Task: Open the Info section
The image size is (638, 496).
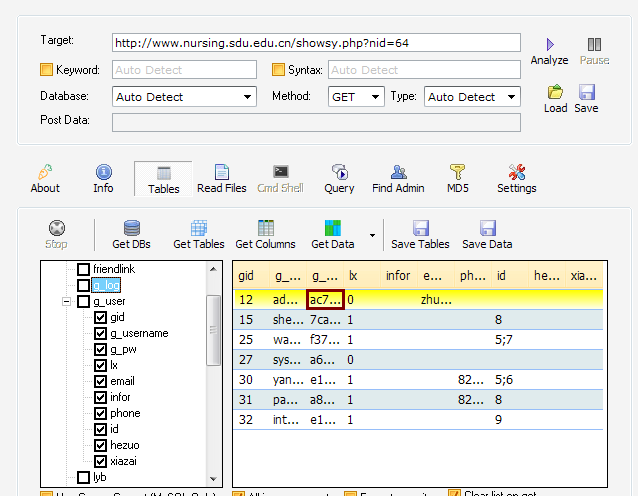Action: 103,179
